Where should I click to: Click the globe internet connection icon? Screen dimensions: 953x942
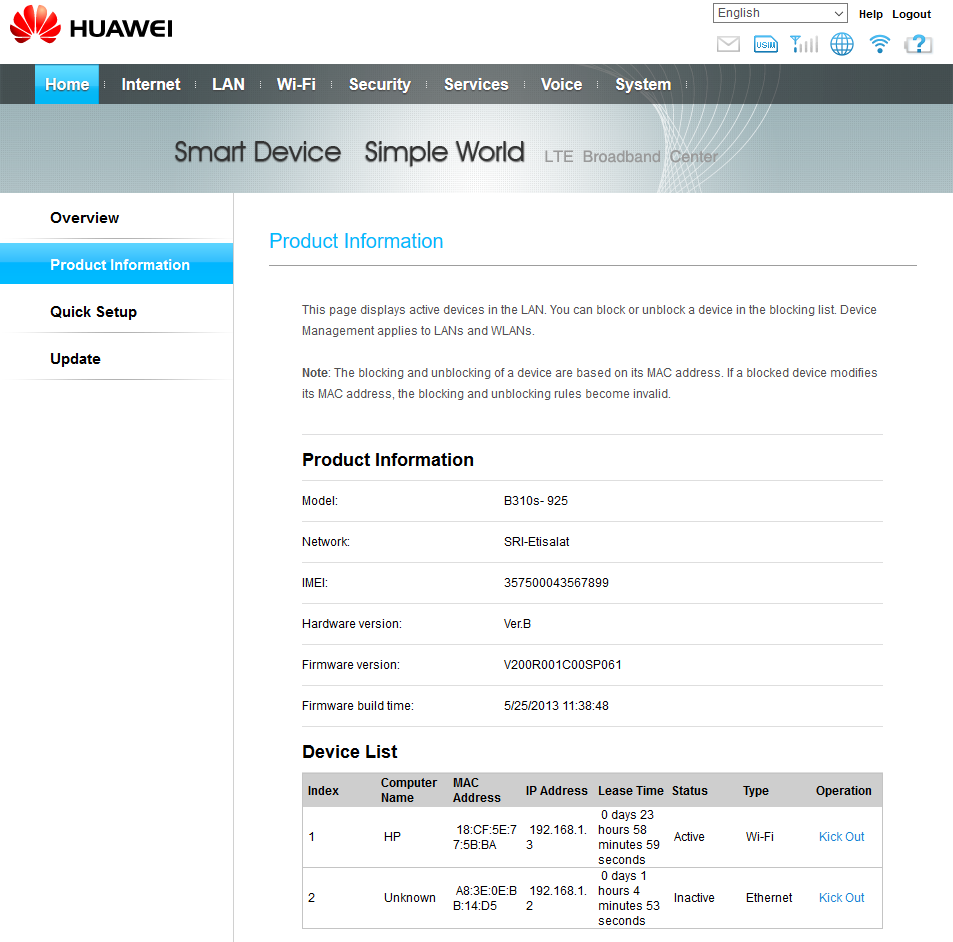point(842,44)
